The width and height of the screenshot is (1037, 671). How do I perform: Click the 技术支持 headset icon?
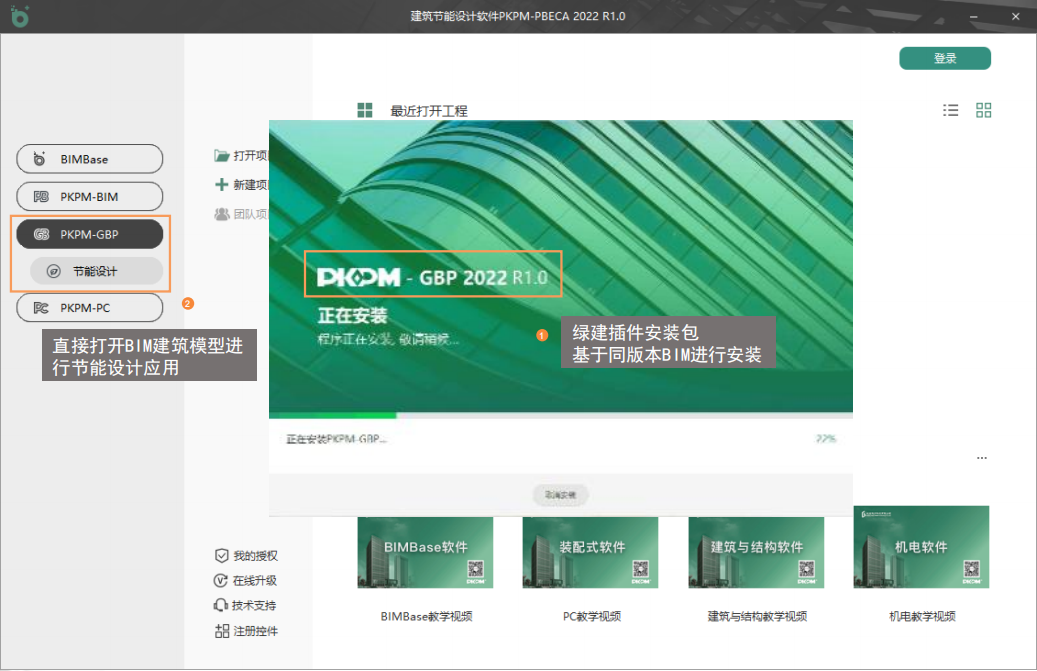pos(222,606)
